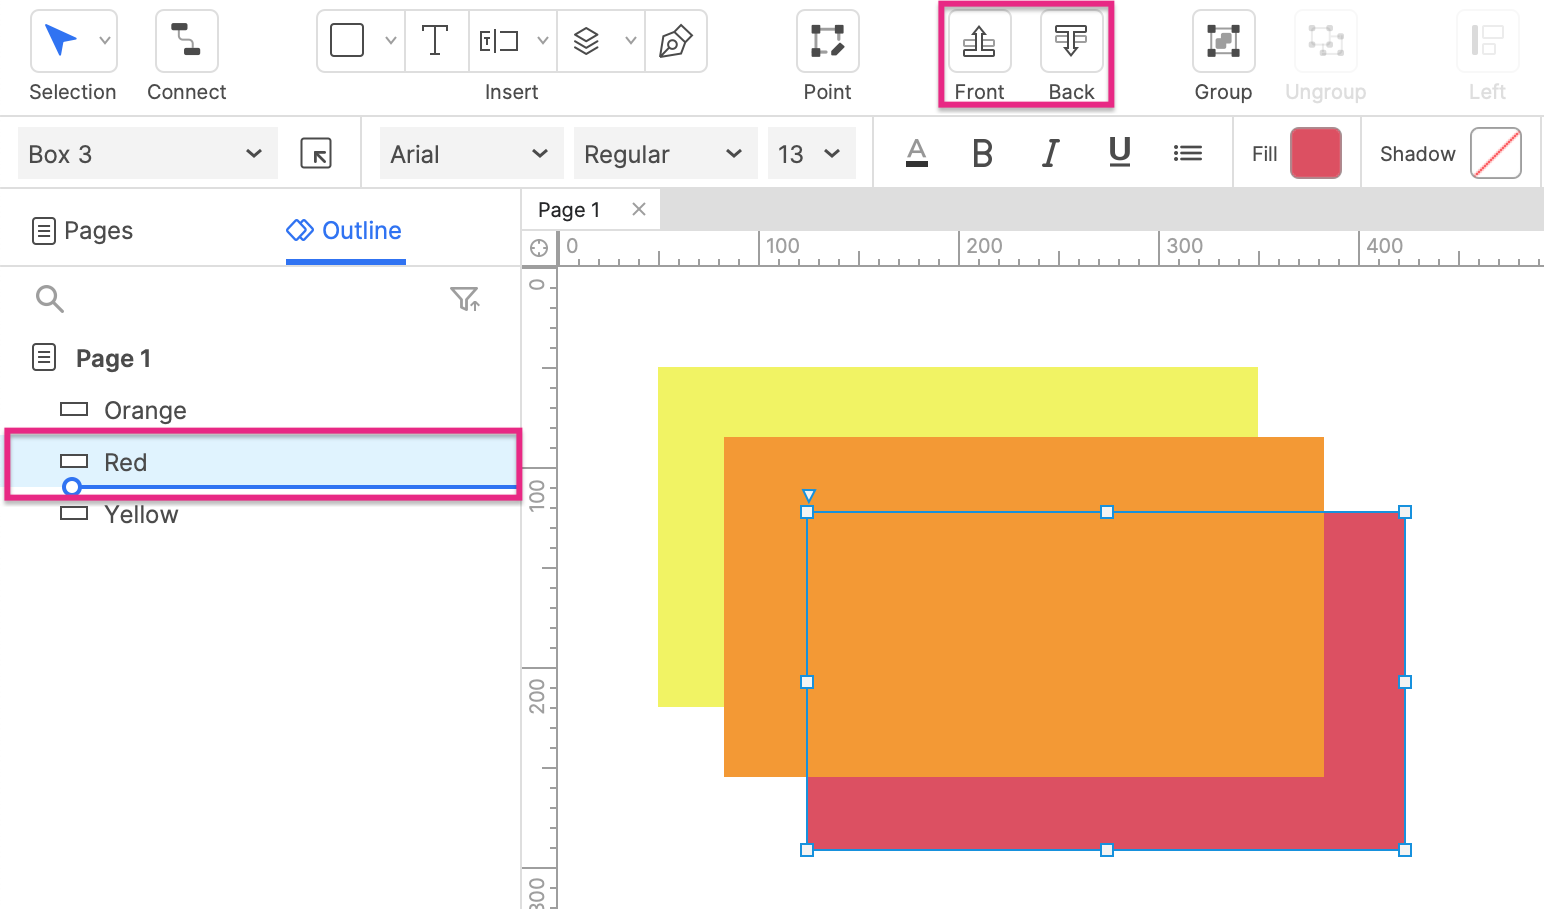The image size is (1544, 909).
Task: Choose the Text insert tool
Action: pyautogui.click(x=436, y=41)
